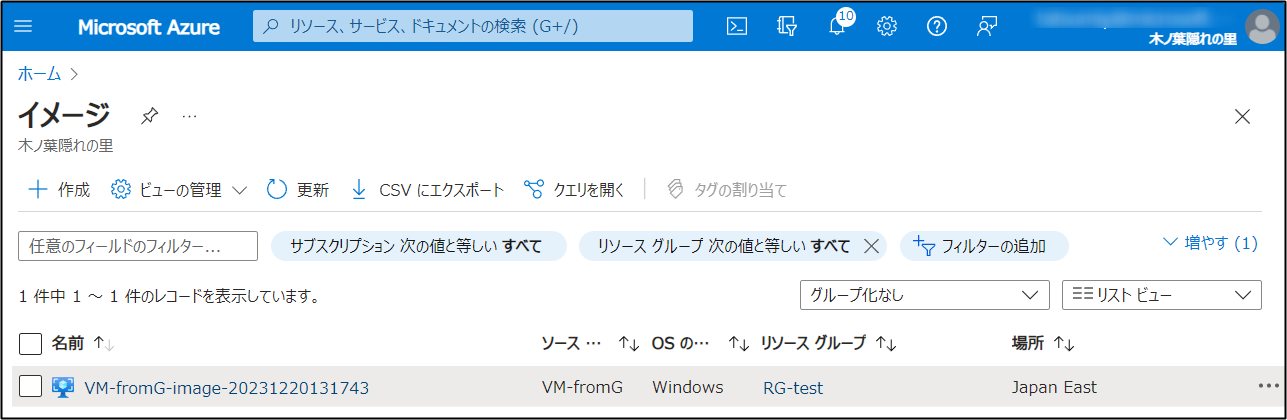Viewport: 1287px width, 420px height.
Task: Click RG-test resource group cell
Action: point(793,387)
